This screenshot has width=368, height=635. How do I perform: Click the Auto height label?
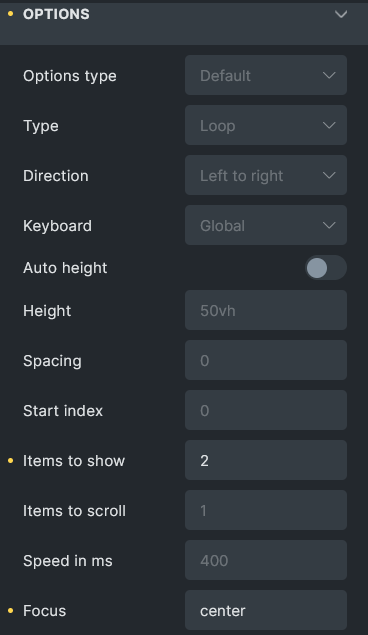65,268
